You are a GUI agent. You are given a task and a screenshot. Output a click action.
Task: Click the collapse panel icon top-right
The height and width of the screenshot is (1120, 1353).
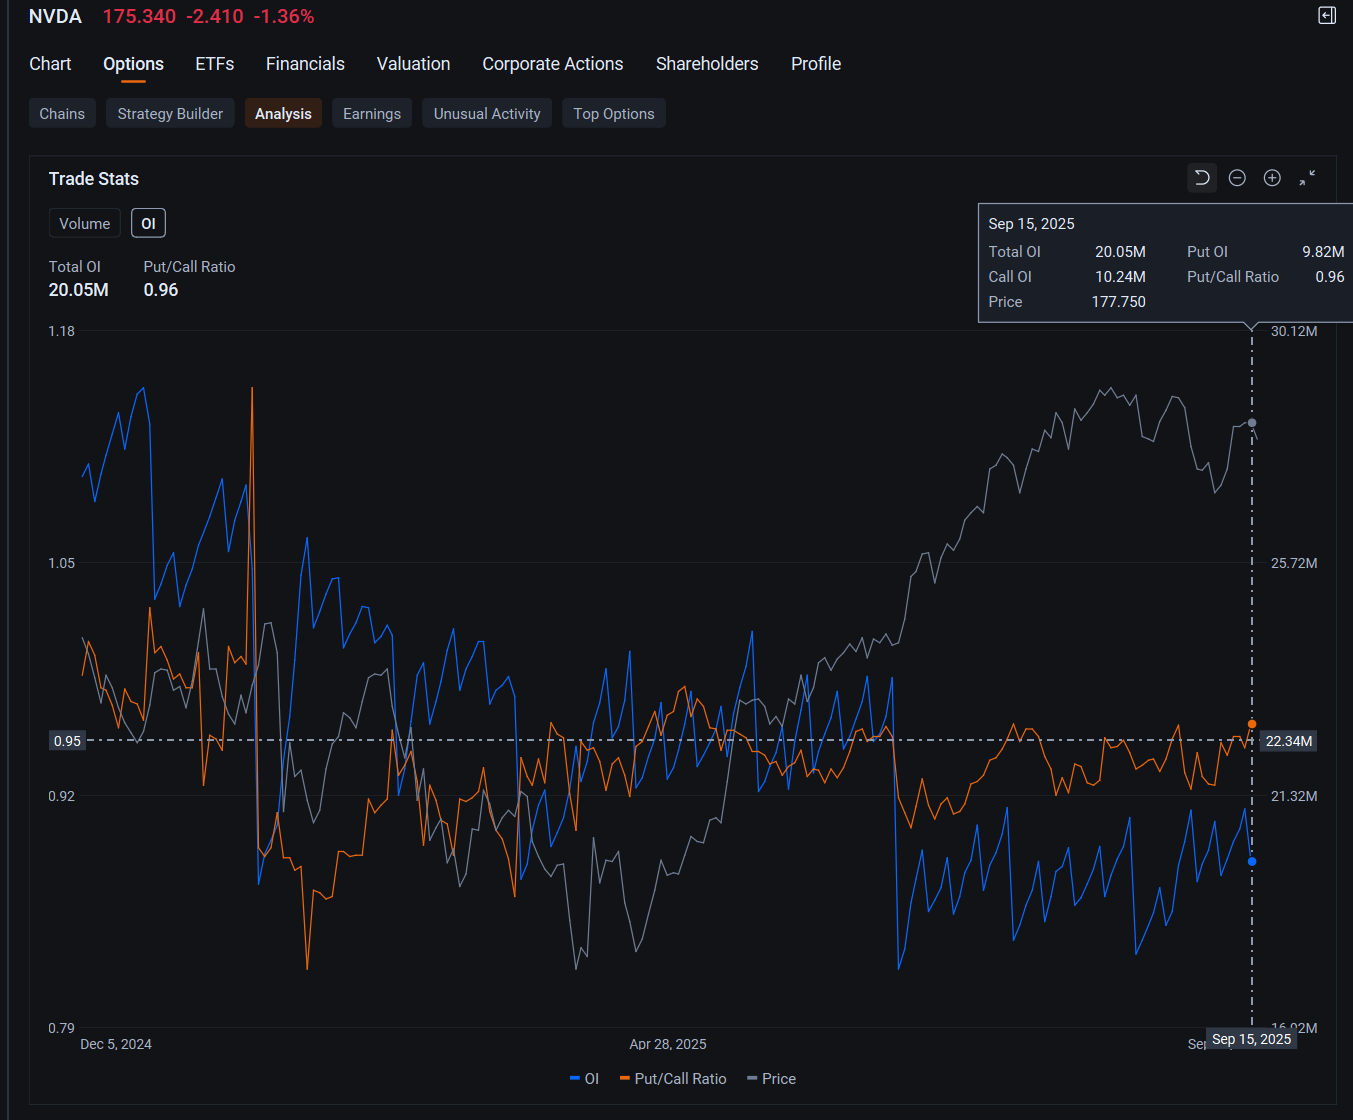[1327, 16]
